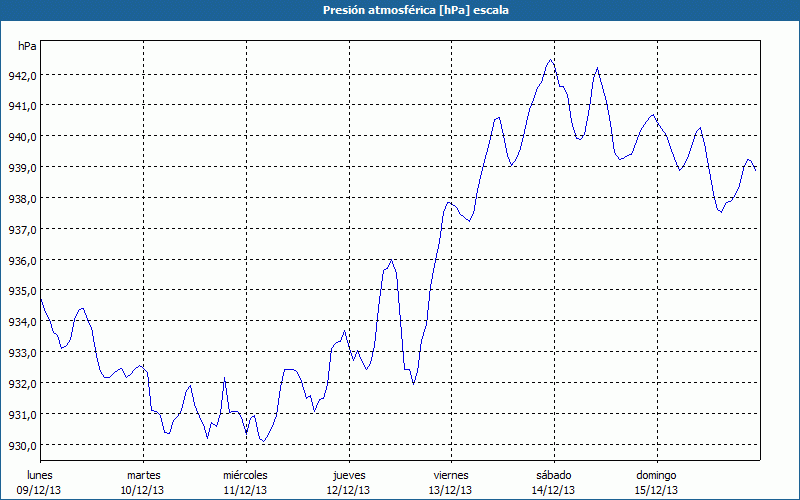
Task: Select the 942,0 y-axis label
Action: click(x=22, y=75)
